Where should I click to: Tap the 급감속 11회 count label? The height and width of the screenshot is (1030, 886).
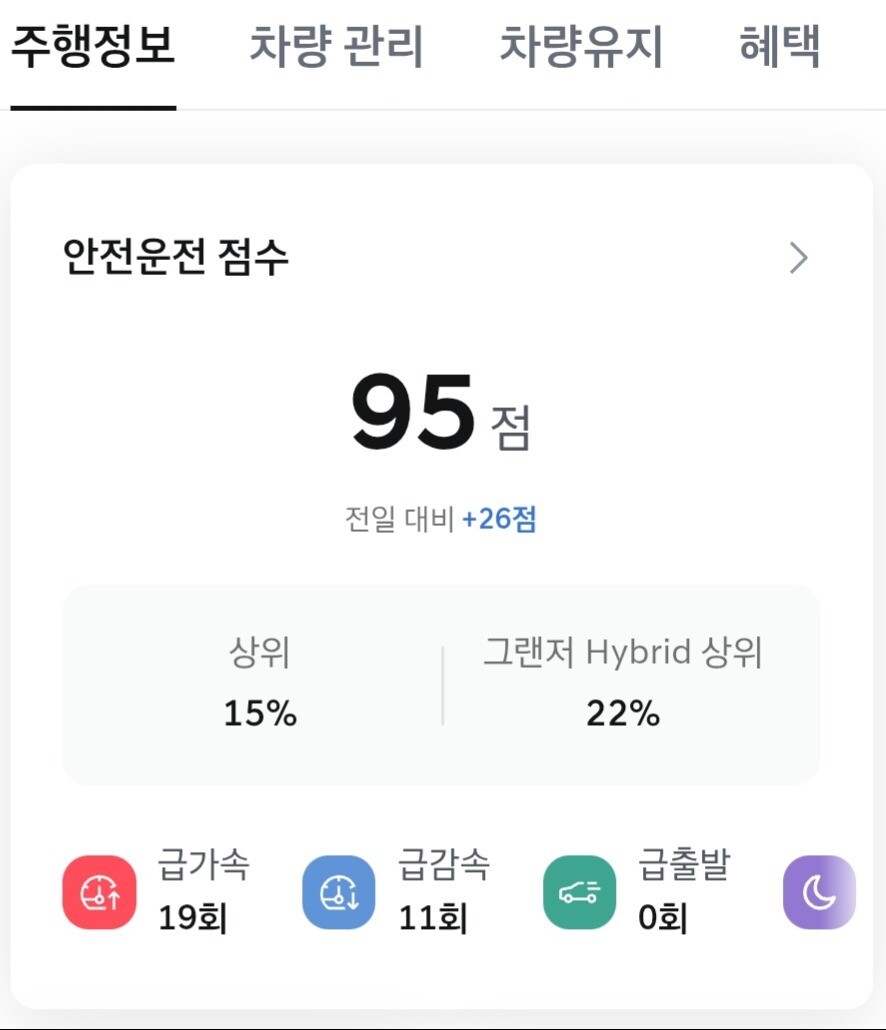tap(433, 917)
